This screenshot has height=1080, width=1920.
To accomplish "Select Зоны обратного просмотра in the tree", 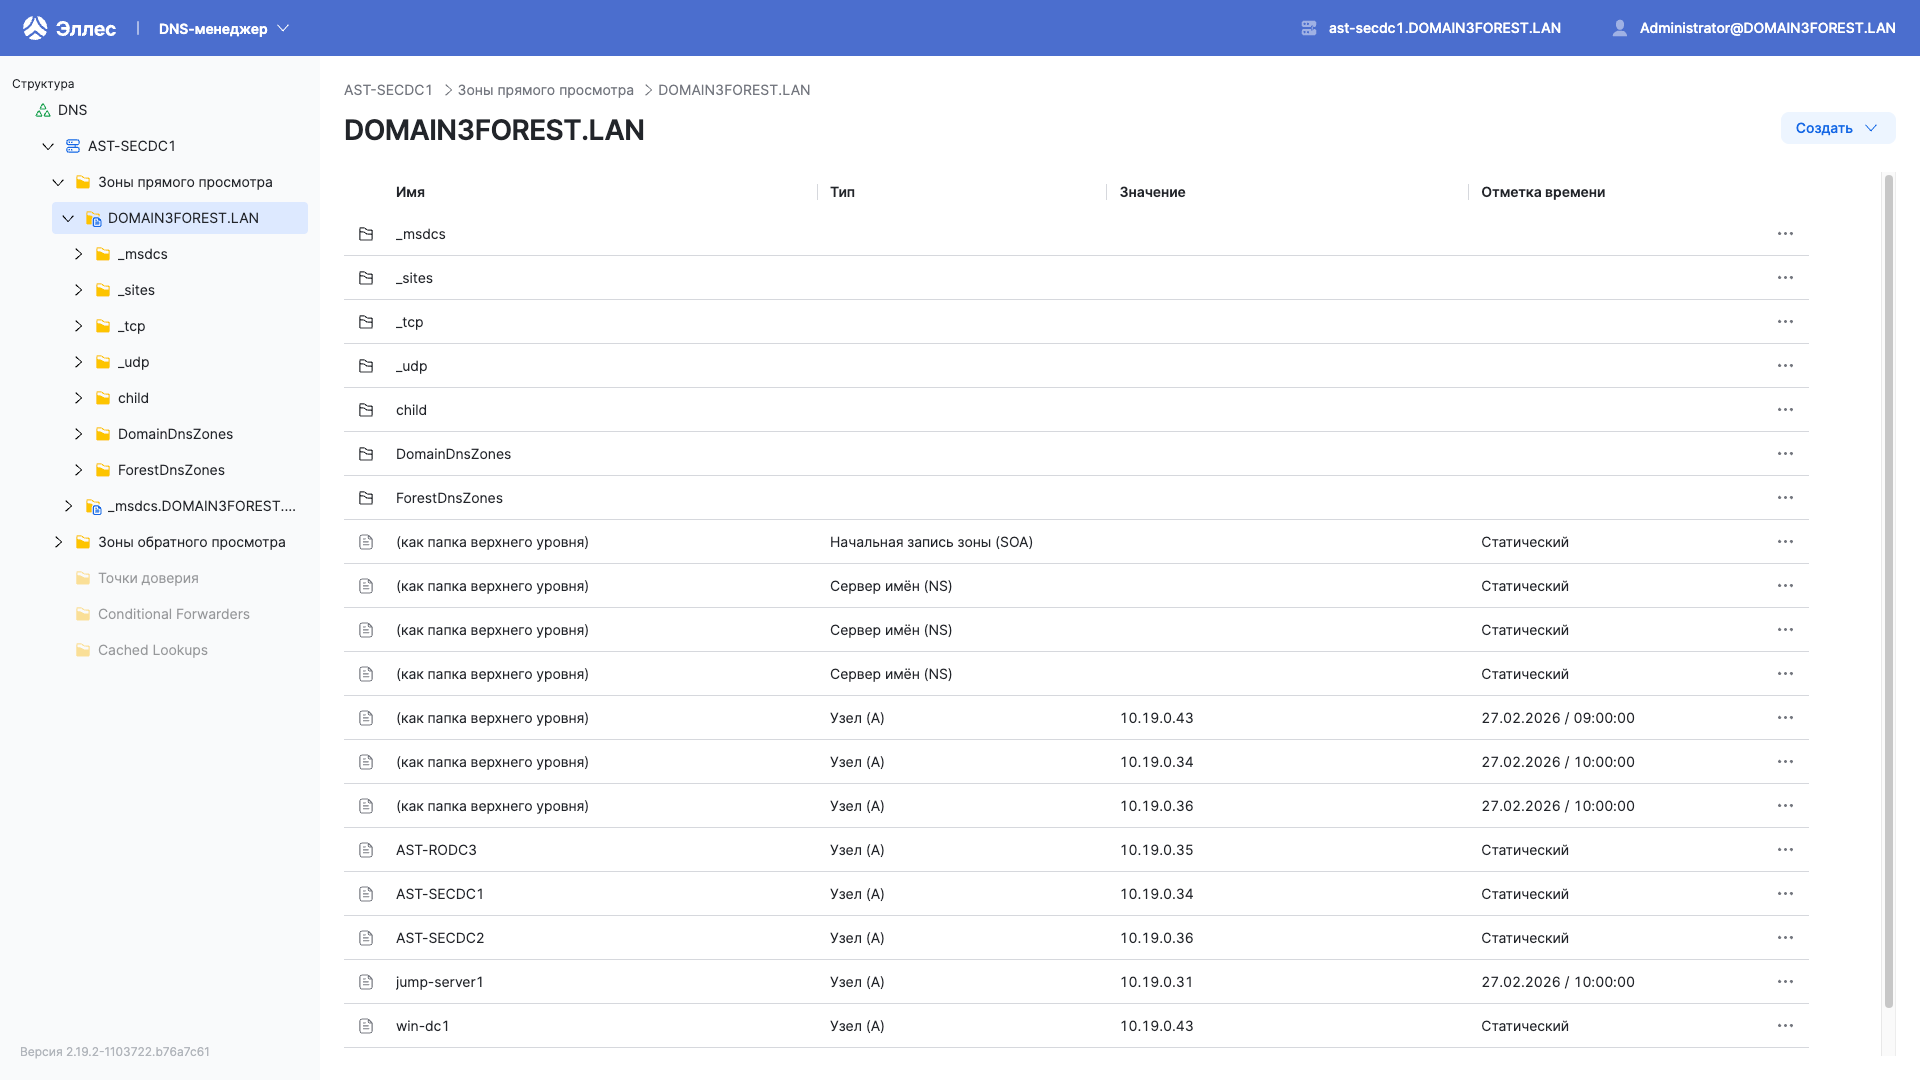I will (x=191, y=542).
